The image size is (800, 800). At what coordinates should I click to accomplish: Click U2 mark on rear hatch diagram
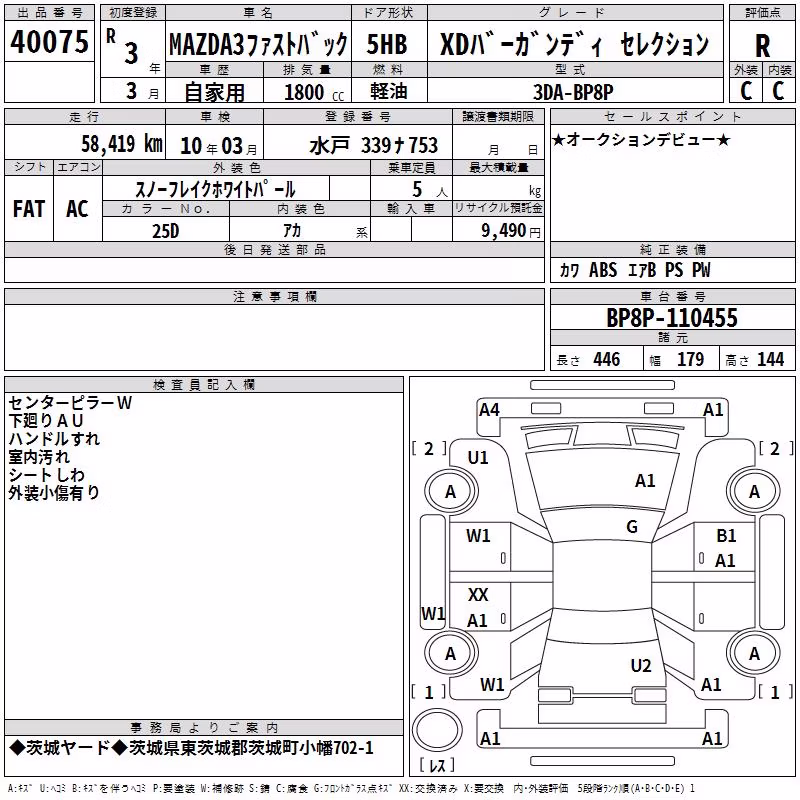coord(641,666)
